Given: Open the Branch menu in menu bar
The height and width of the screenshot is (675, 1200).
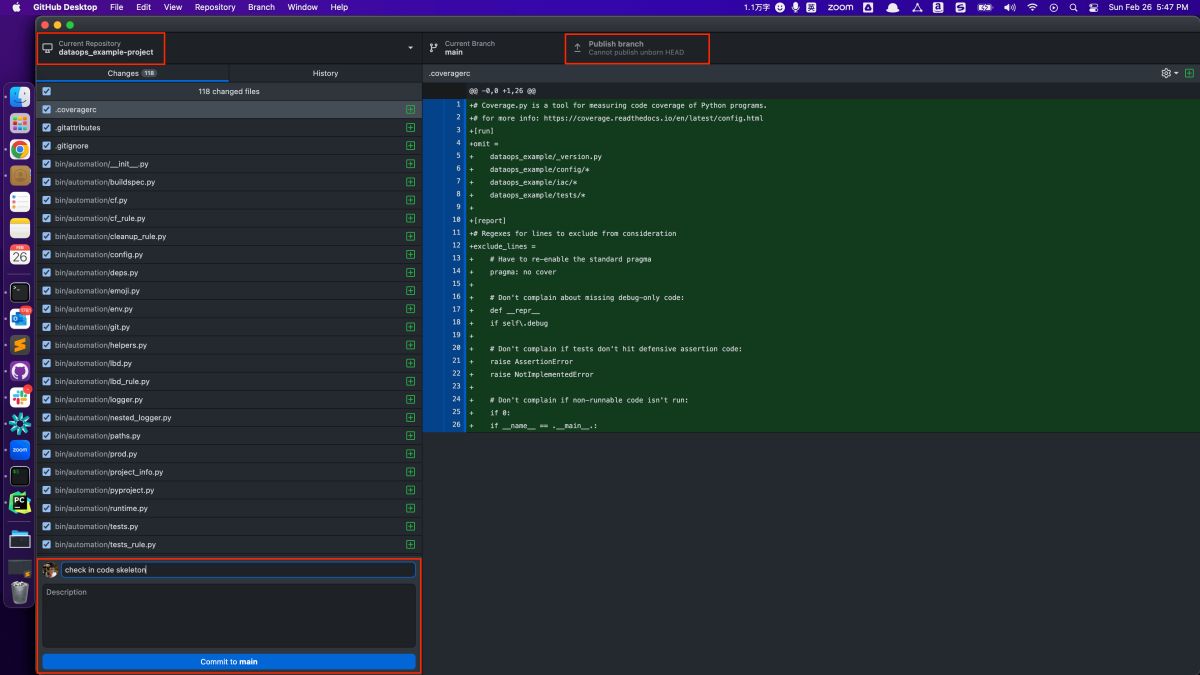Looking at the screenshot, I should (261, 7).
